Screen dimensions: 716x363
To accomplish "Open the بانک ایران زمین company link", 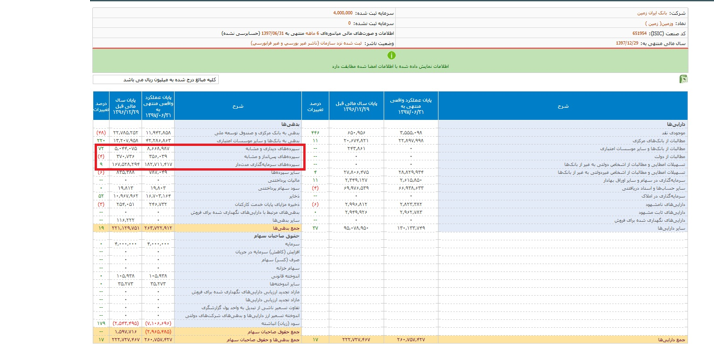I will pyautogui.click(x=652, y=14).
